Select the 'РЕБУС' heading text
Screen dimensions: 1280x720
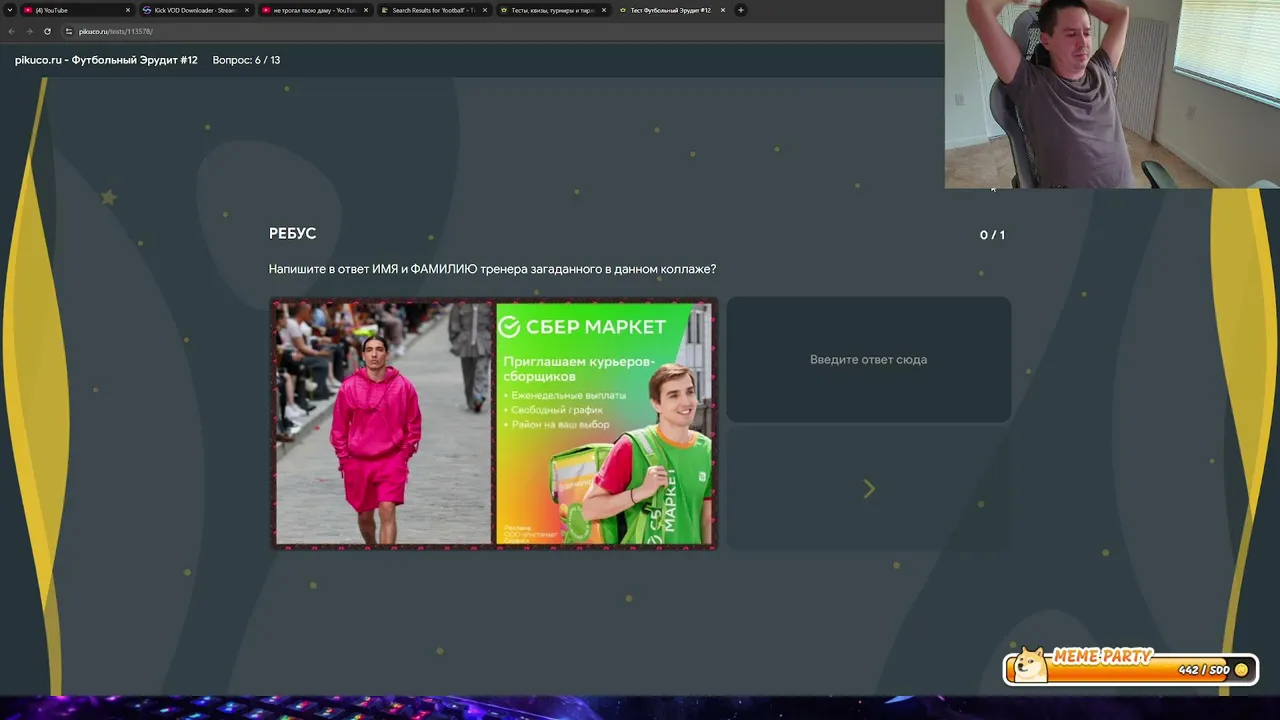292,233
